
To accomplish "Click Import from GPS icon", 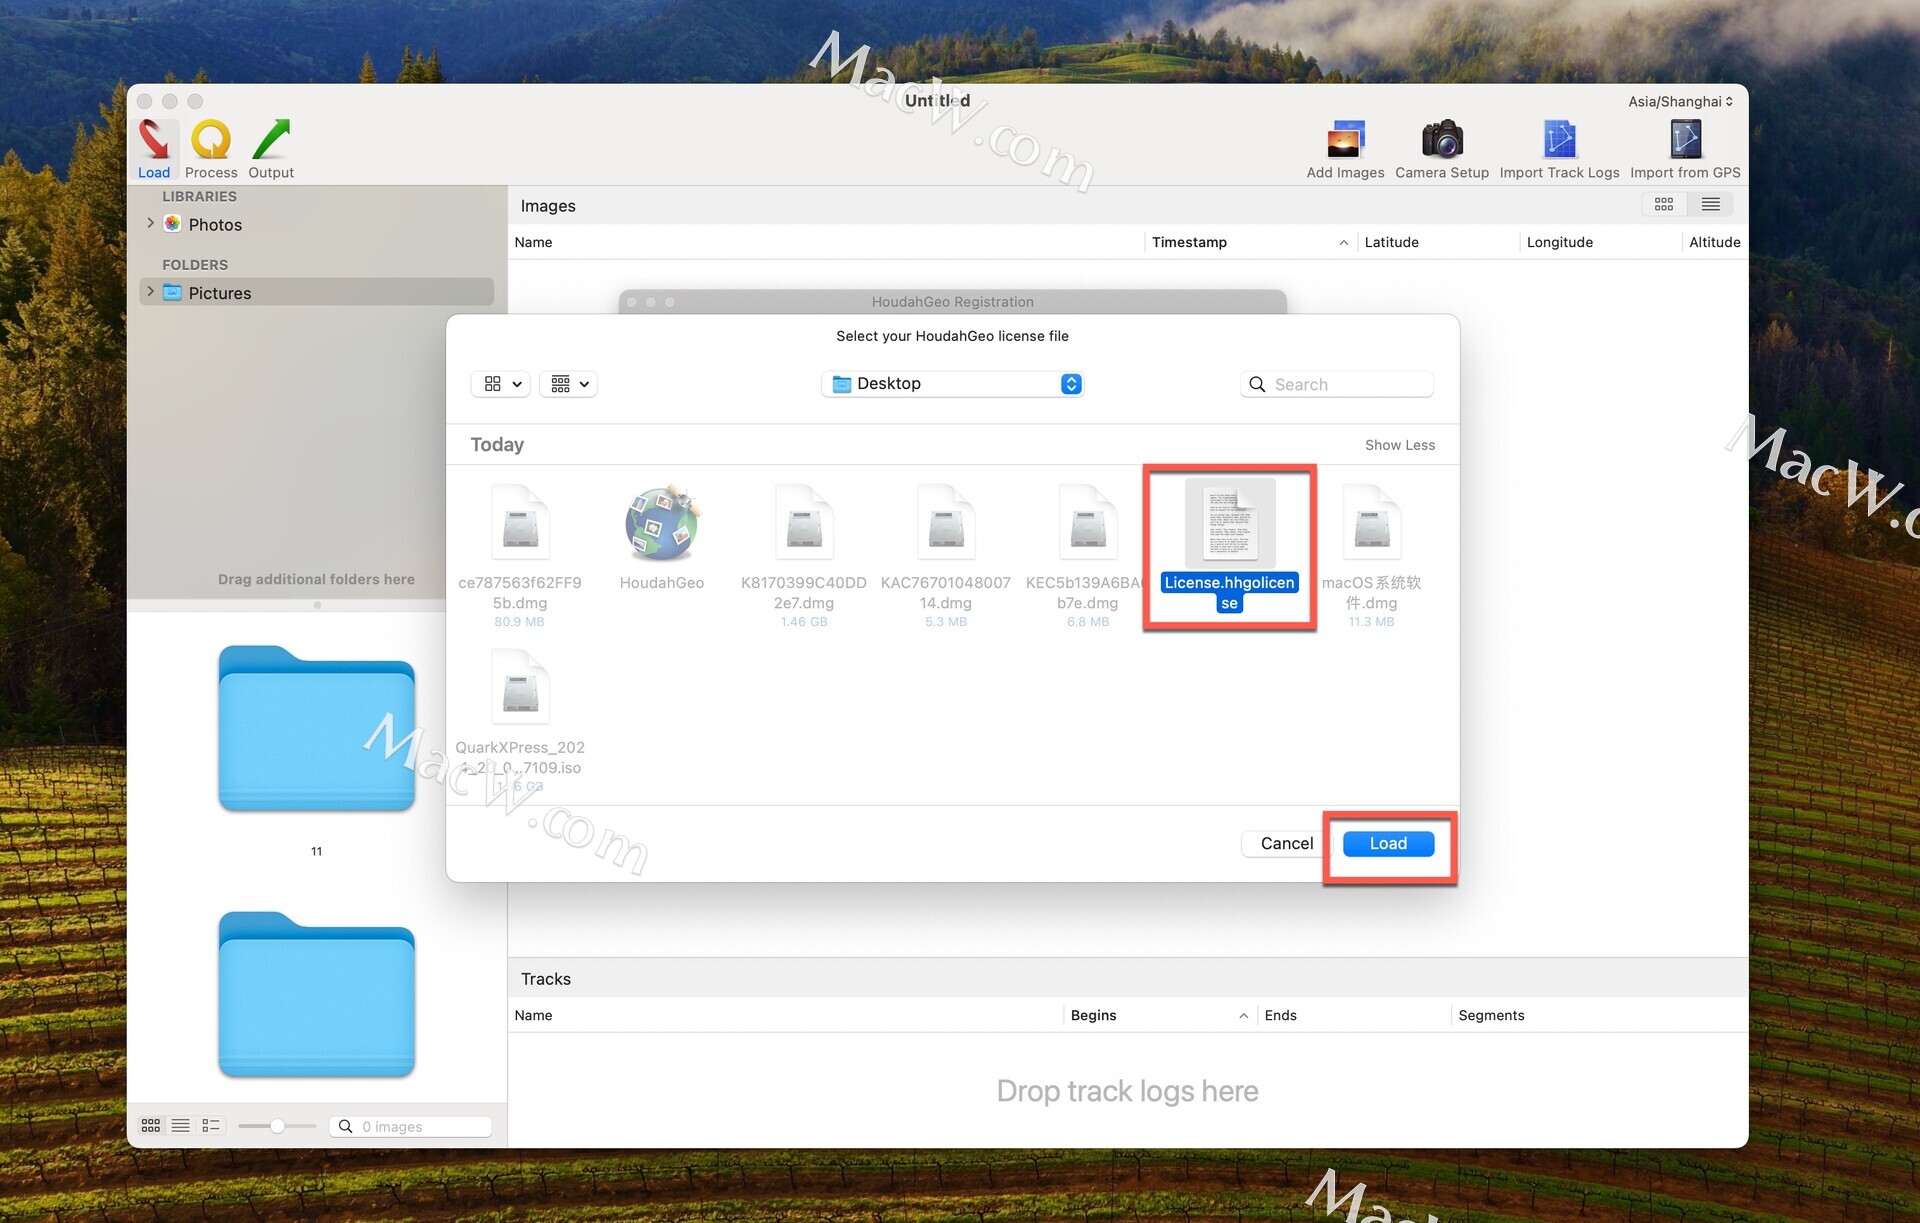I will point(1685,147).
